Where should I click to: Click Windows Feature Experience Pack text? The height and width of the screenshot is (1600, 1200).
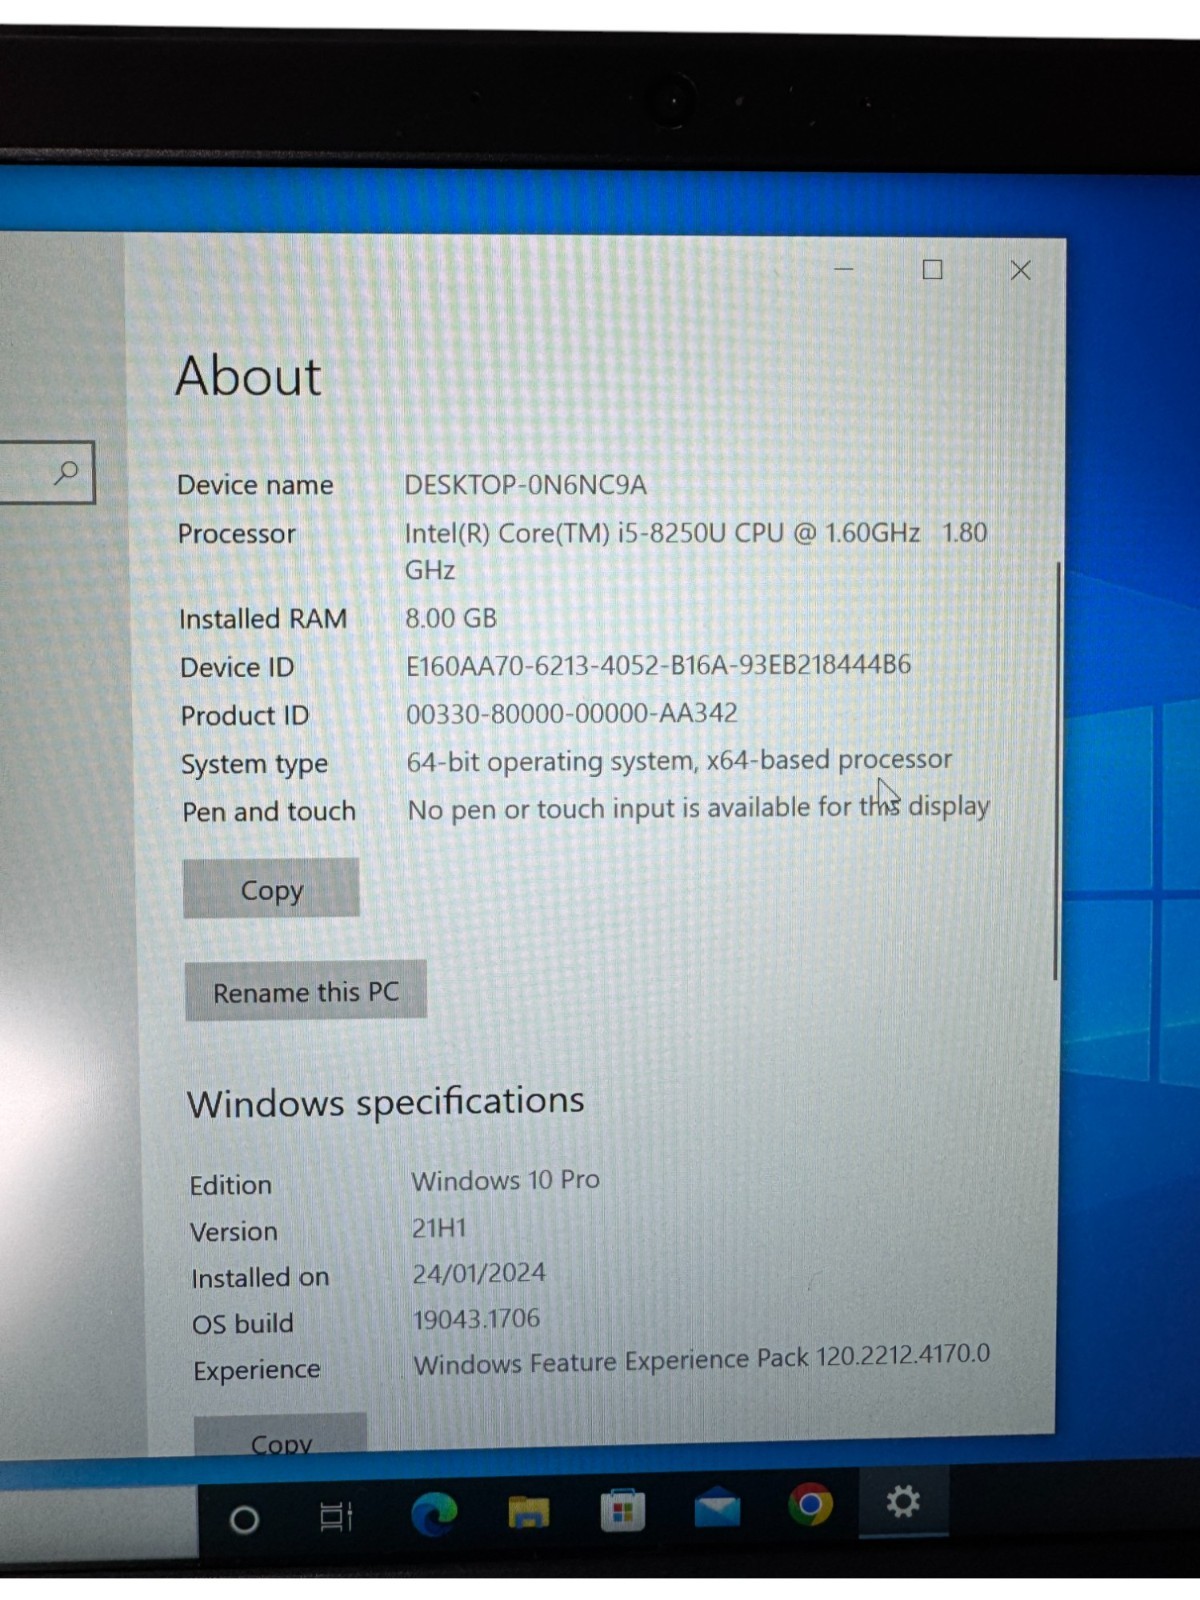[x=701, y=1360]
